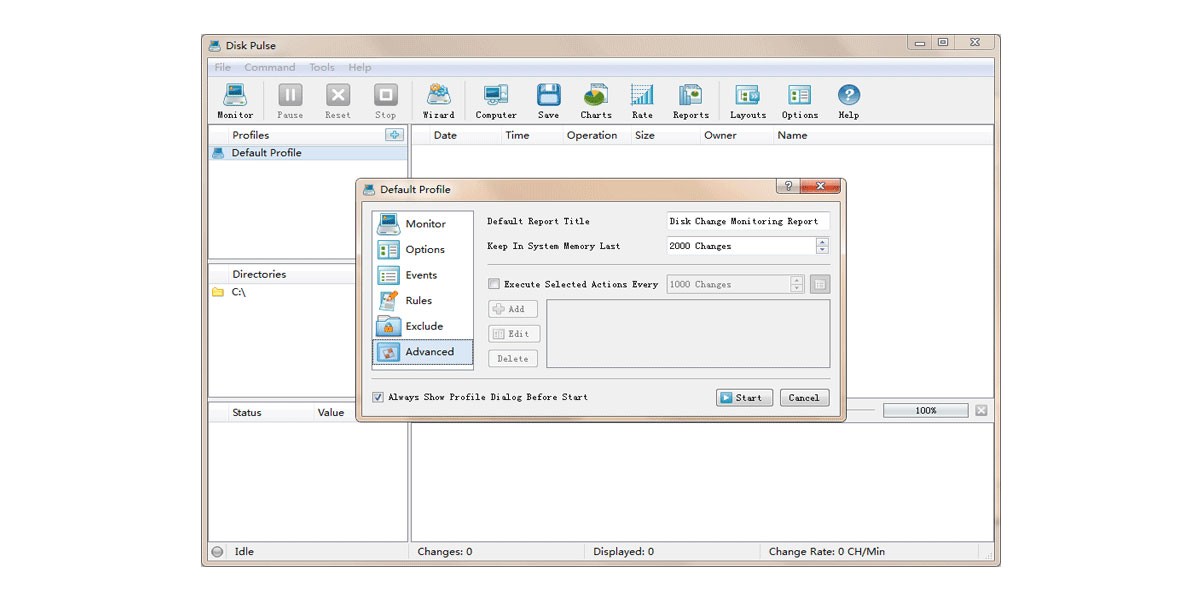Open Reports from the toolbar
The height and width of the screenshot is (600, 1200).
click(x=690, y=101)
